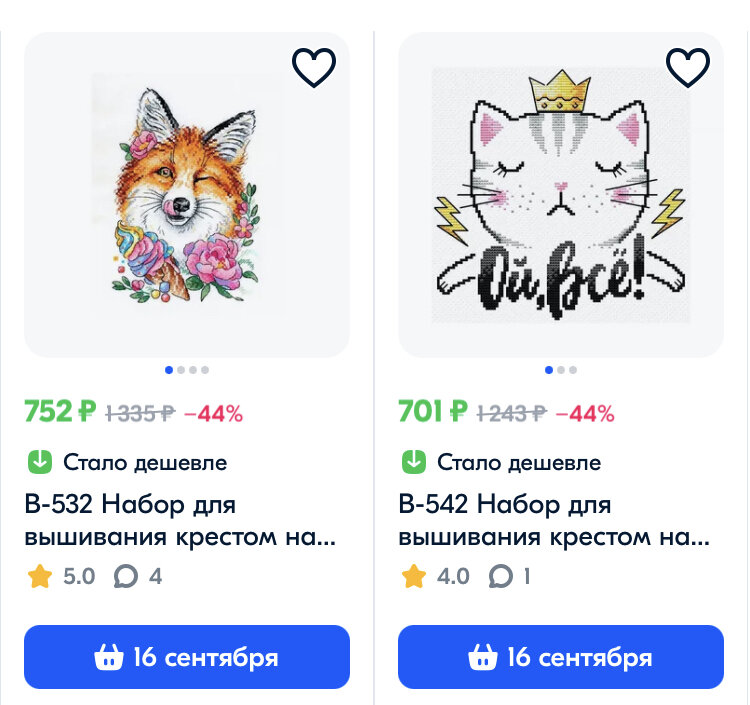
Task: Add fox embroidery kit to favorites
Action: pyautogui.click(x=314, y=67)
